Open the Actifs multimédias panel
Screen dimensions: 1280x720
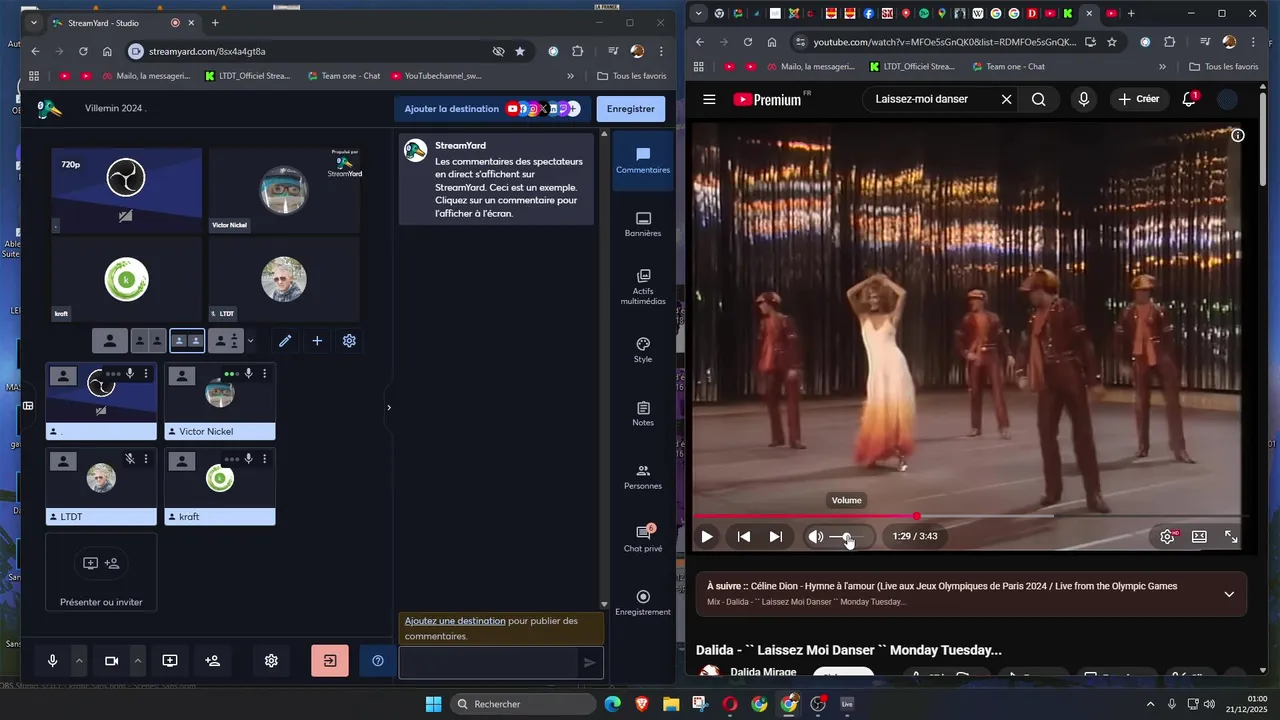click(x=643, y=286)
